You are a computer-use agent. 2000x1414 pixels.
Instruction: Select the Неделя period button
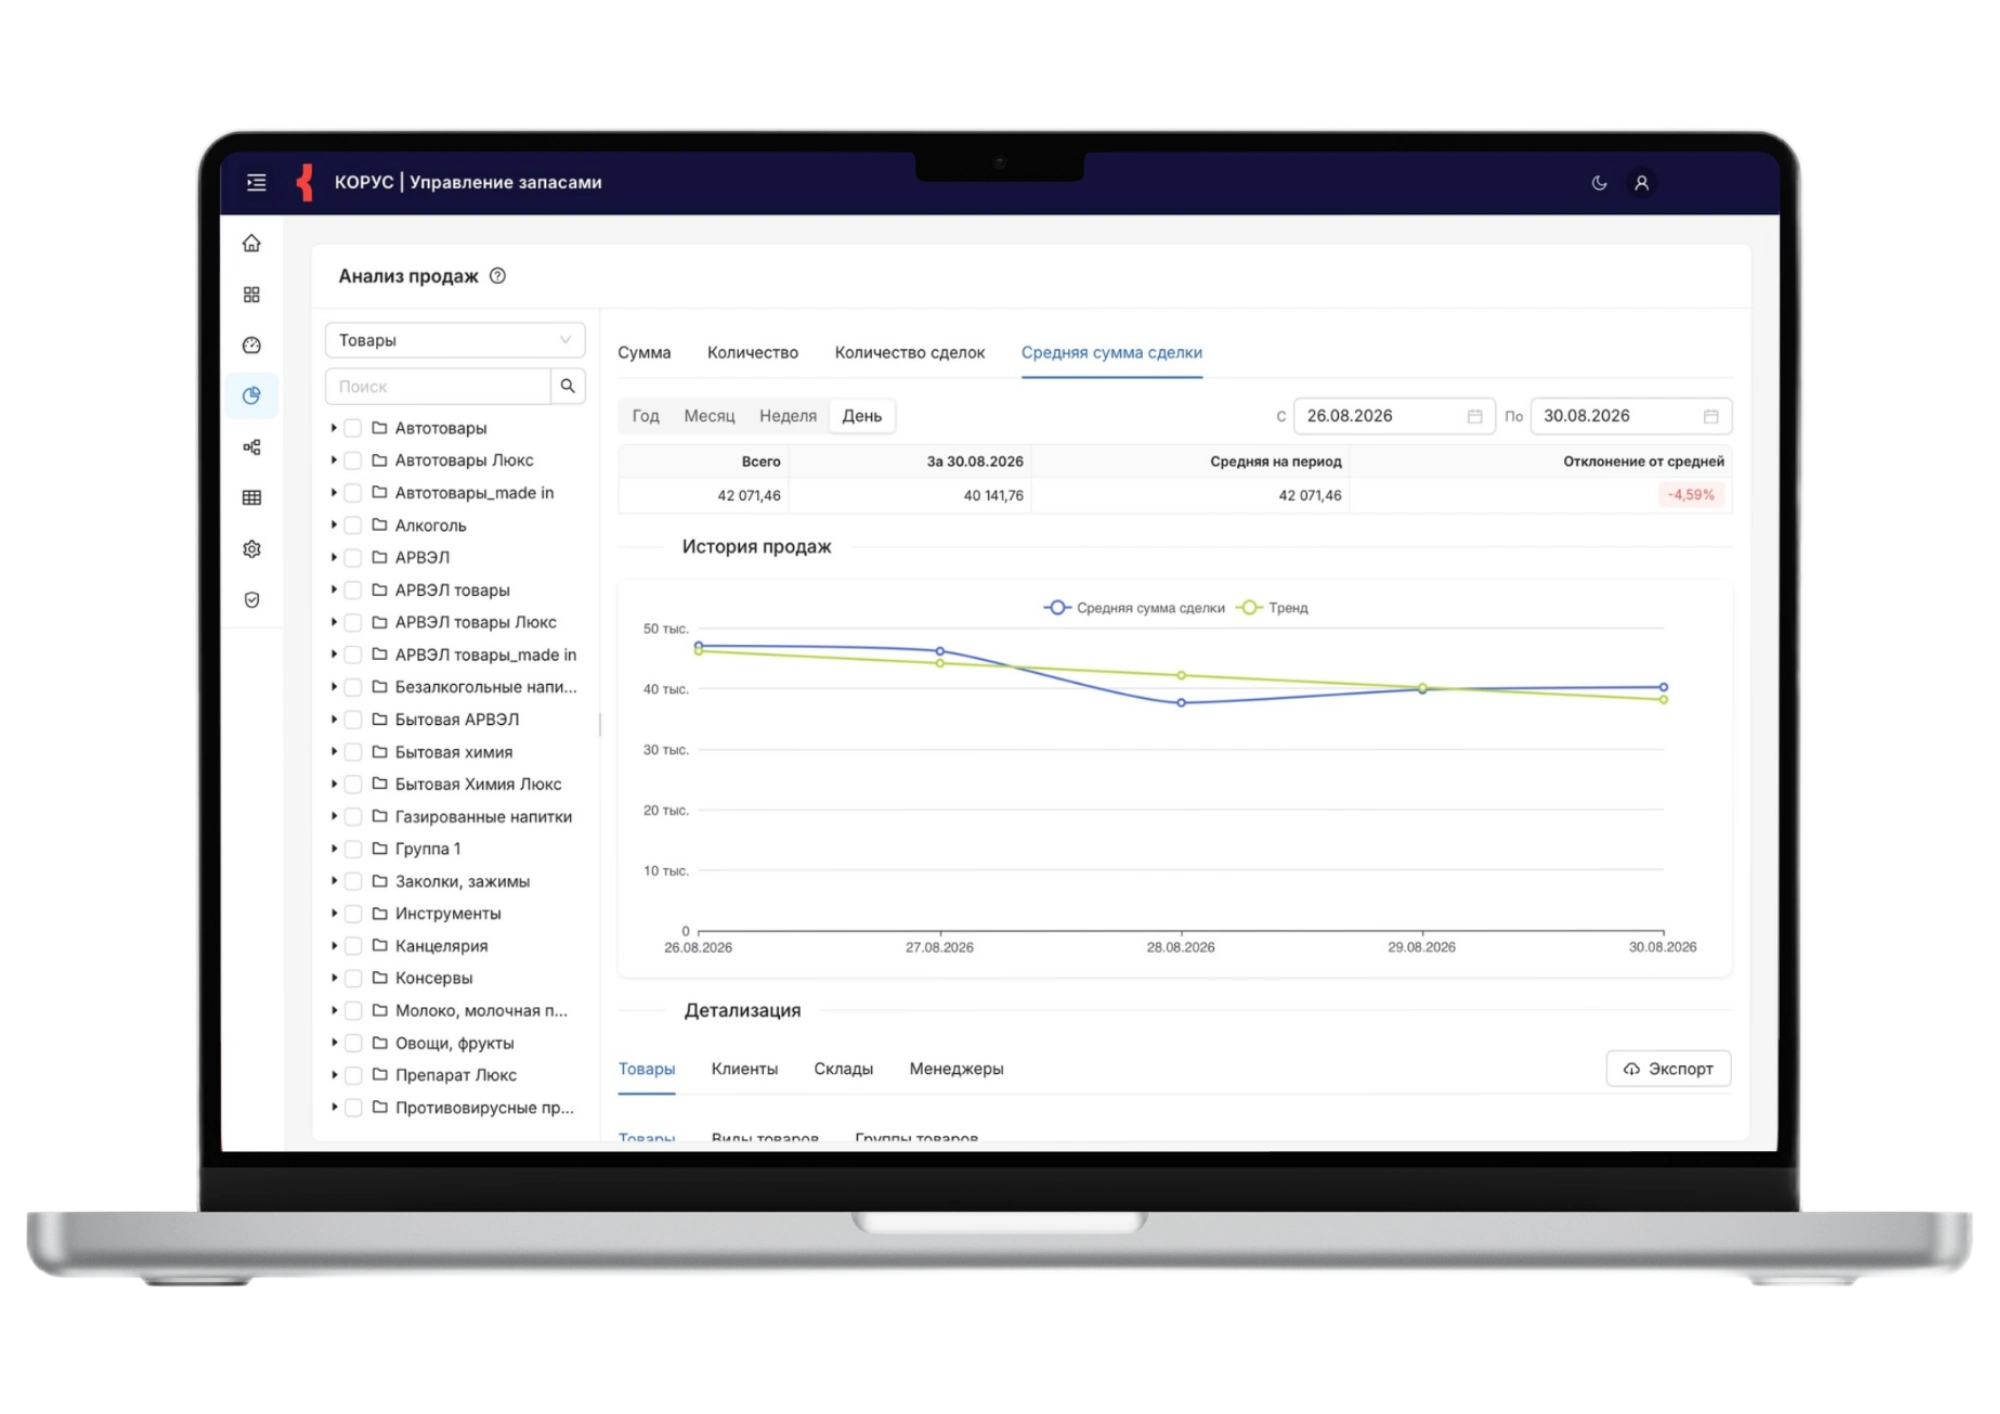[x=788, y=416]
